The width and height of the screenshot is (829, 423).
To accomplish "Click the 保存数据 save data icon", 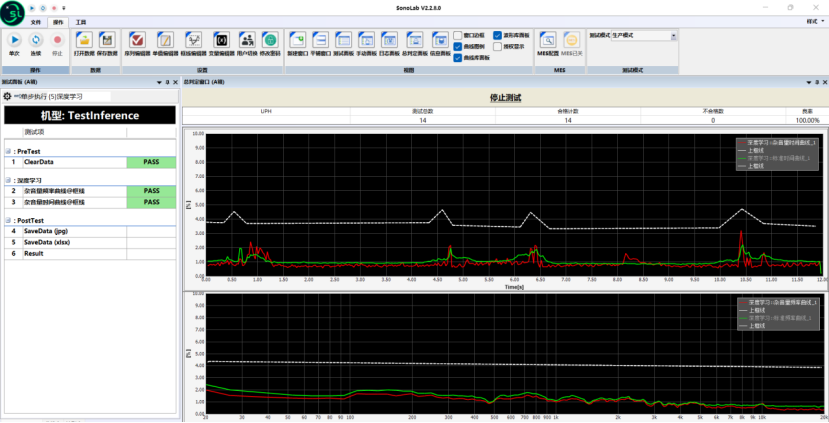I will click(107, 39).
